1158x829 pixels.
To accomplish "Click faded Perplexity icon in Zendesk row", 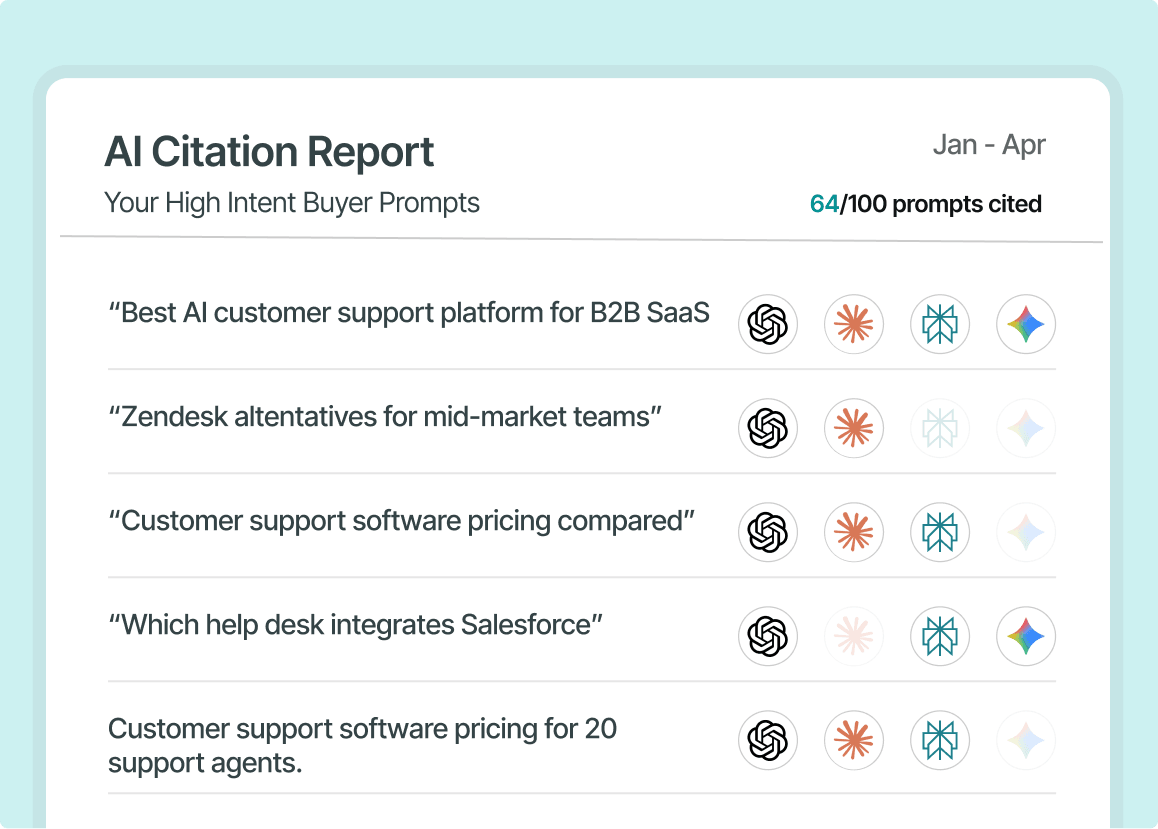I will pyautogui.click(x=939, y=428).
